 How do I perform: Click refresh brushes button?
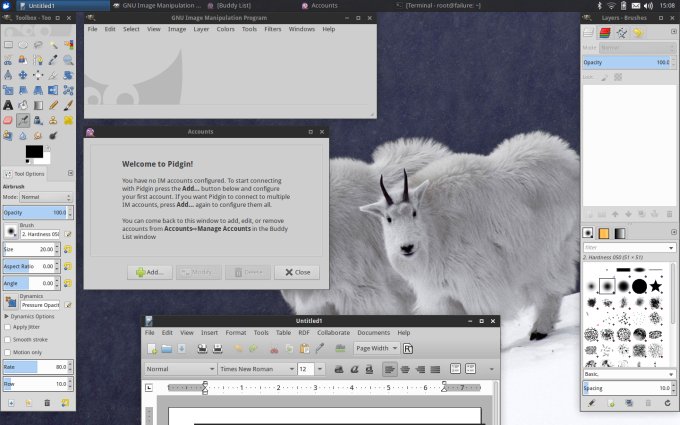pos(667,403)
